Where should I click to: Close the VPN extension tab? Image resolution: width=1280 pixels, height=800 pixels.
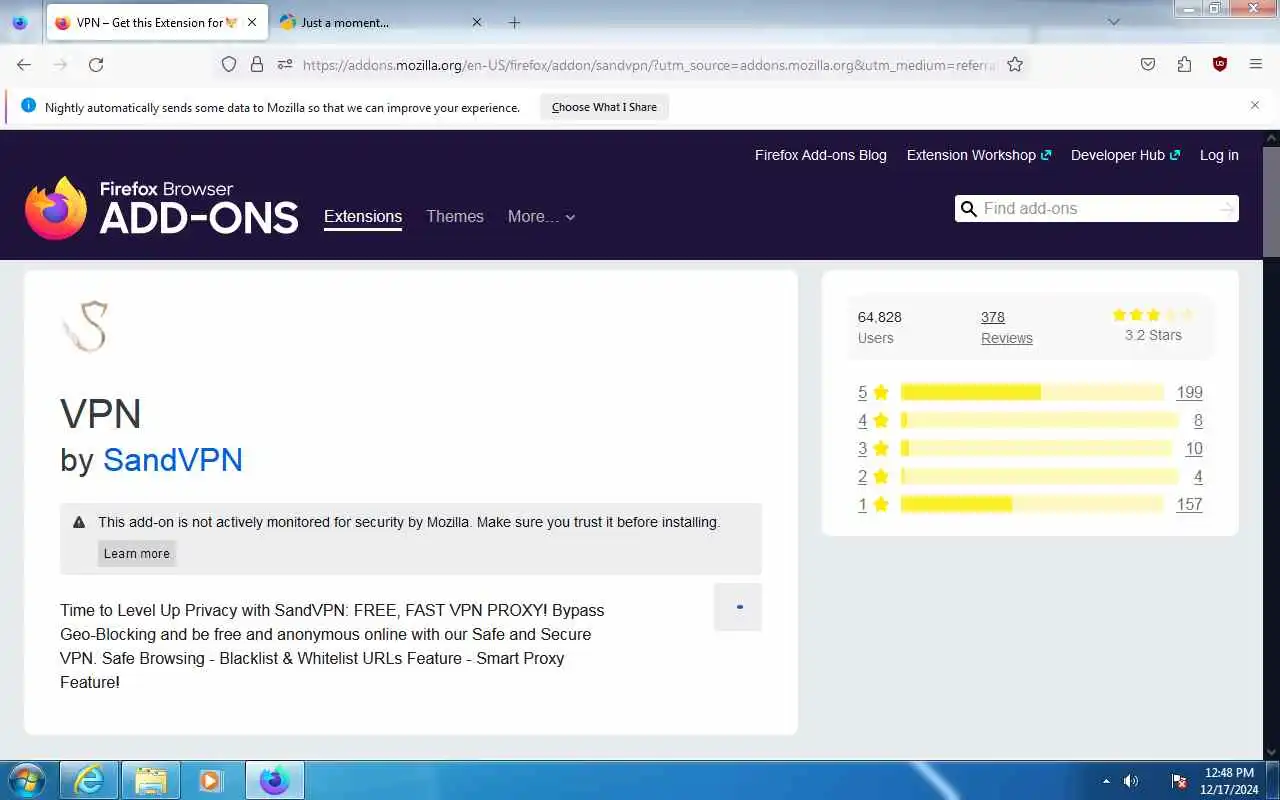point(252,22)
